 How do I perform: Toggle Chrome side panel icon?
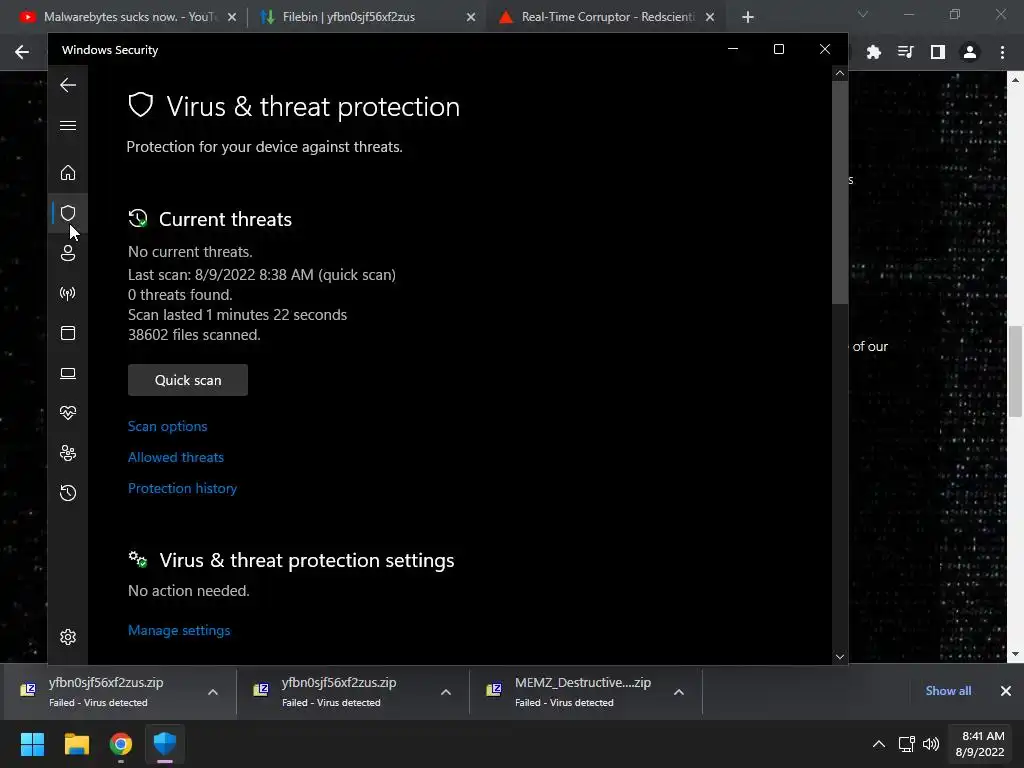click(938, 52)
